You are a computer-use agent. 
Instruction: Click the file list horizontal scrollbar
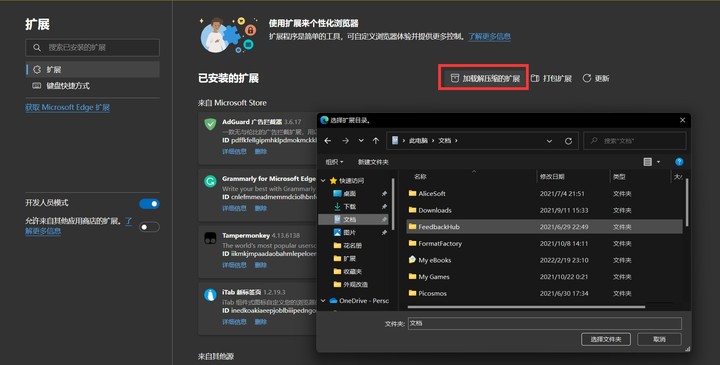(526, 307)
